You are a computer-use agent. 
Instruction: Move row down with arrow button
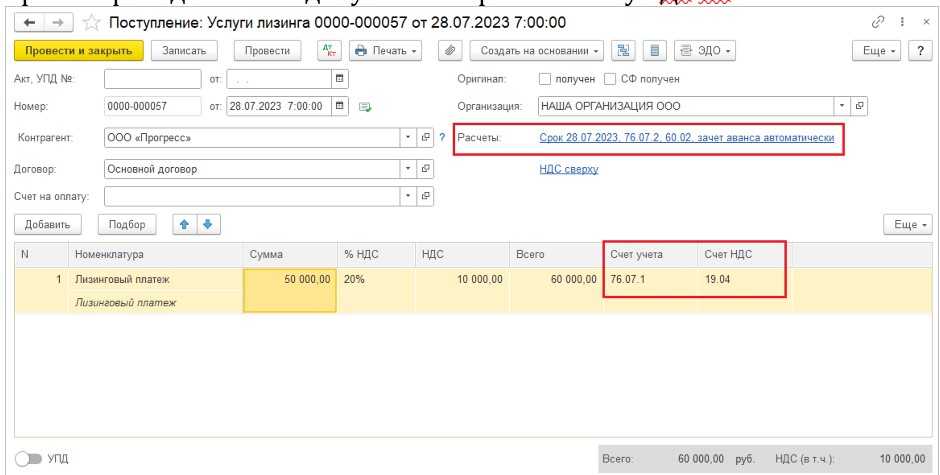point(207,225)
